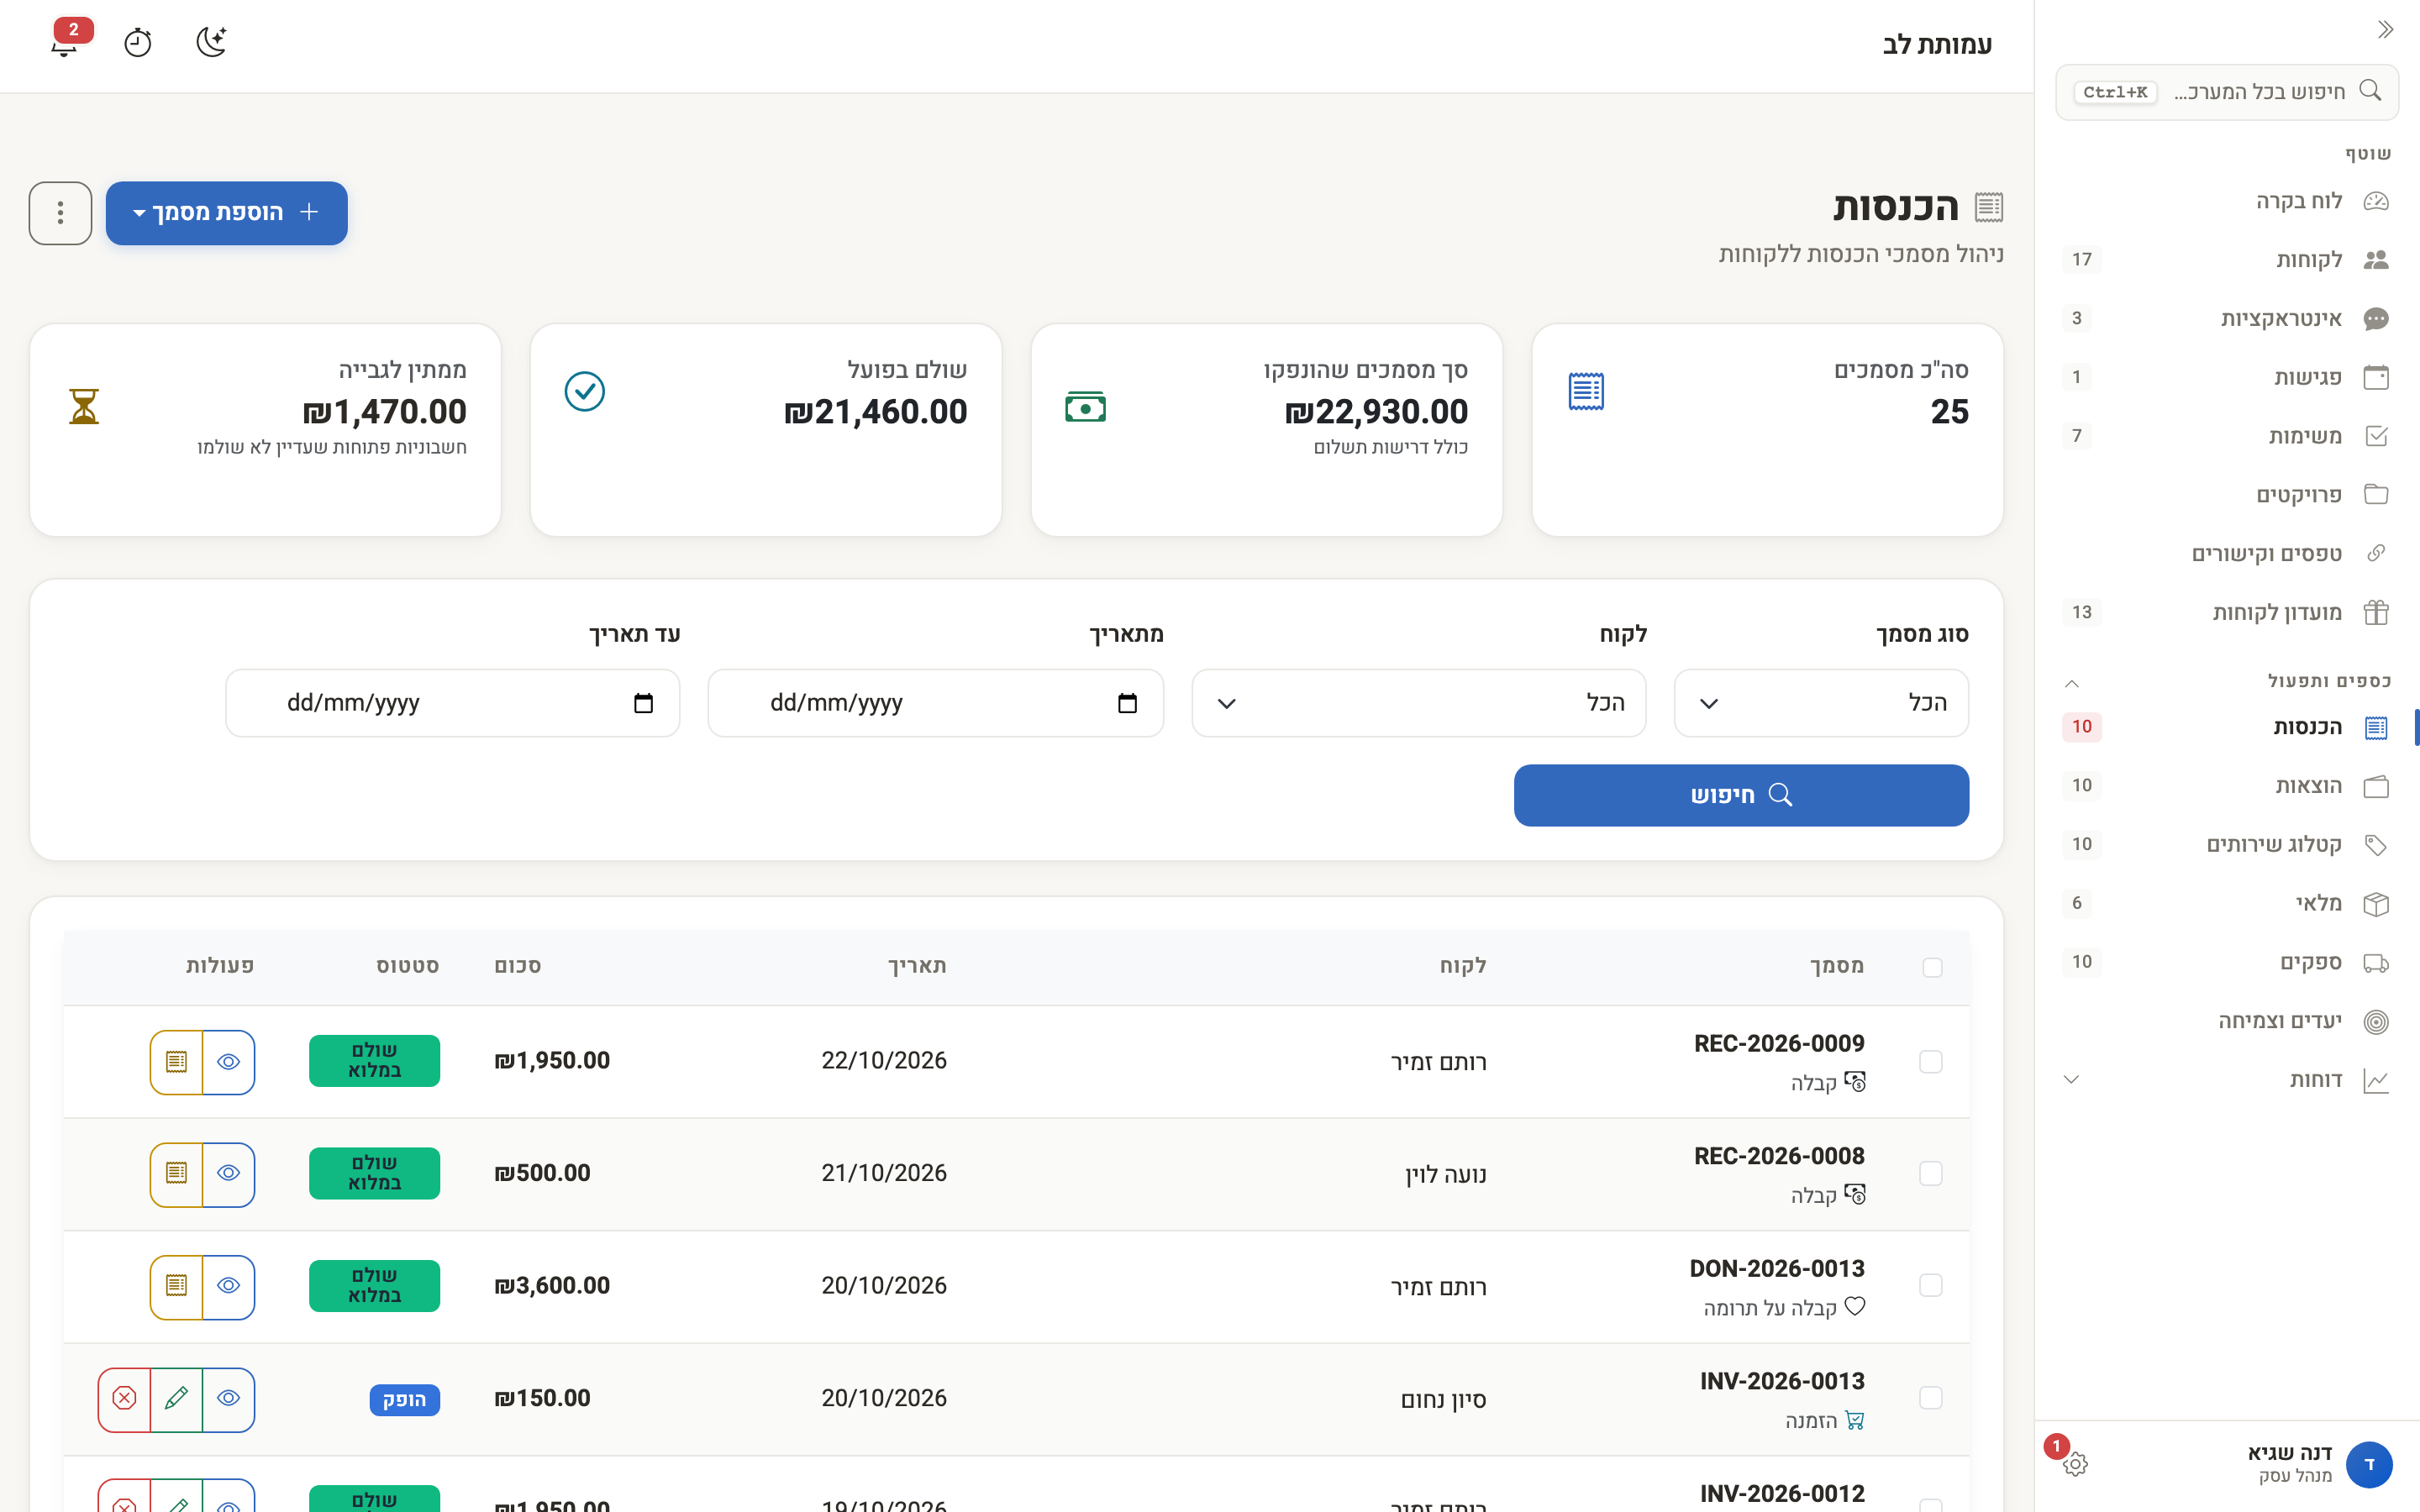2420x1512 pixels.
Task: Open more options three-dot button
Action: pyautogui.click(x=60, y=213)
